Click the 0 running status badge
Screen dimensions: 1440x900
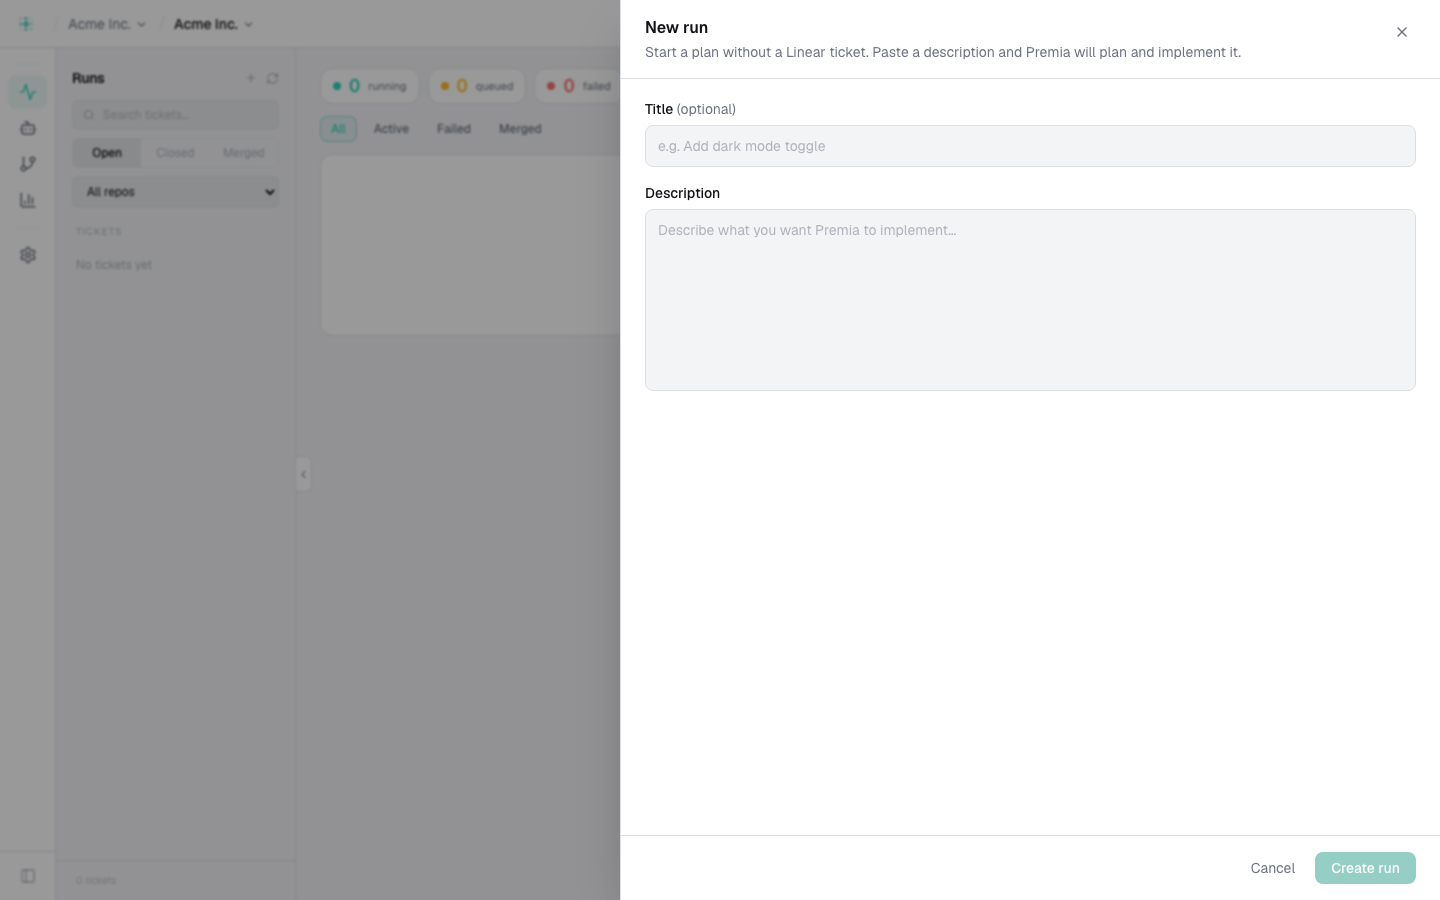pyautogui.click(x=369, y=86)
